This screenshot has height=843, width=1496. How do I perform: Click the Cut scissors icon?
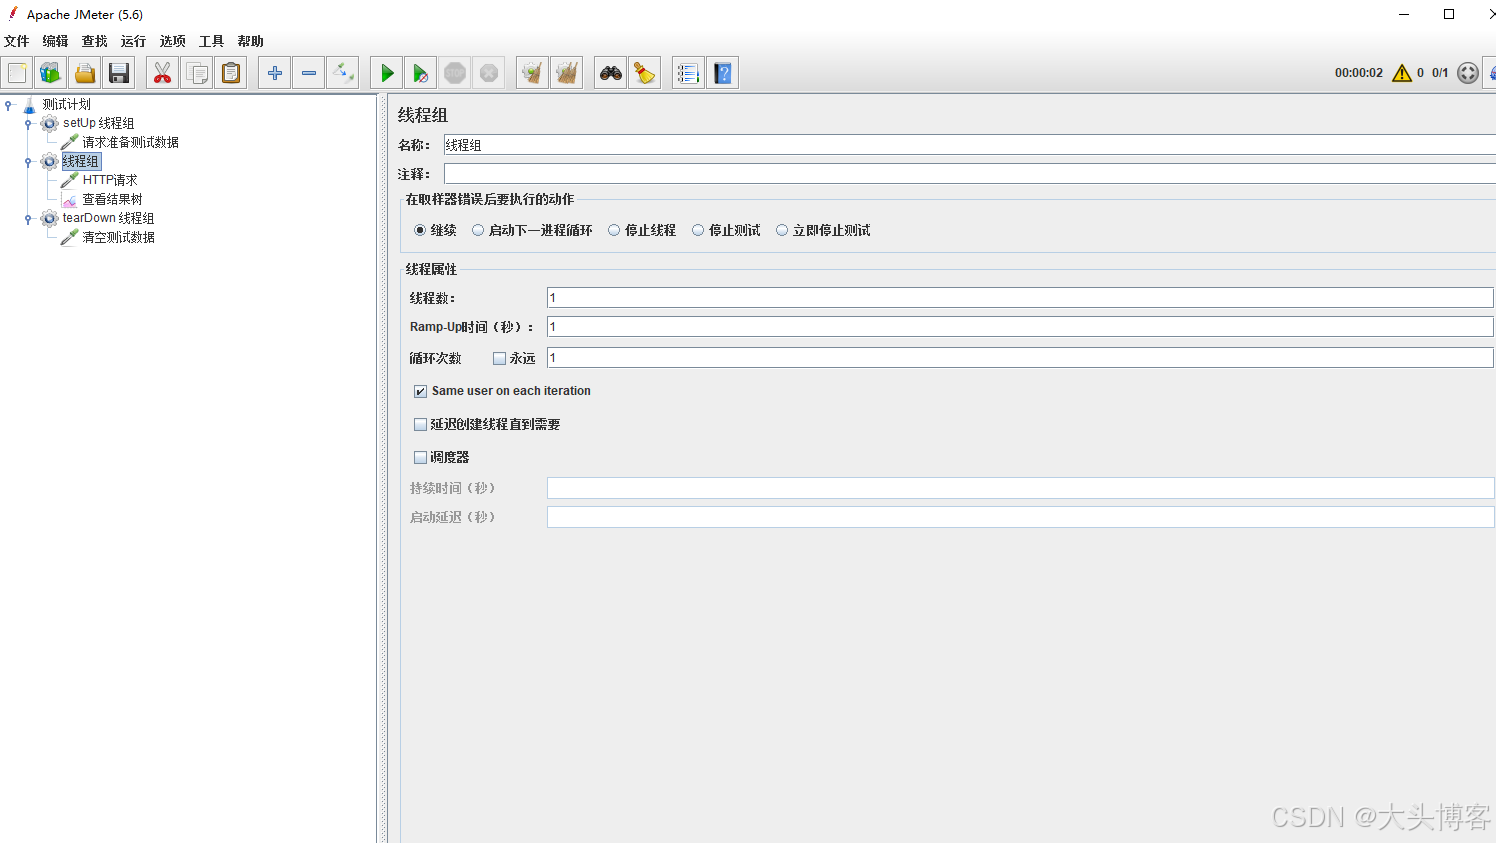tap(163, 73)
